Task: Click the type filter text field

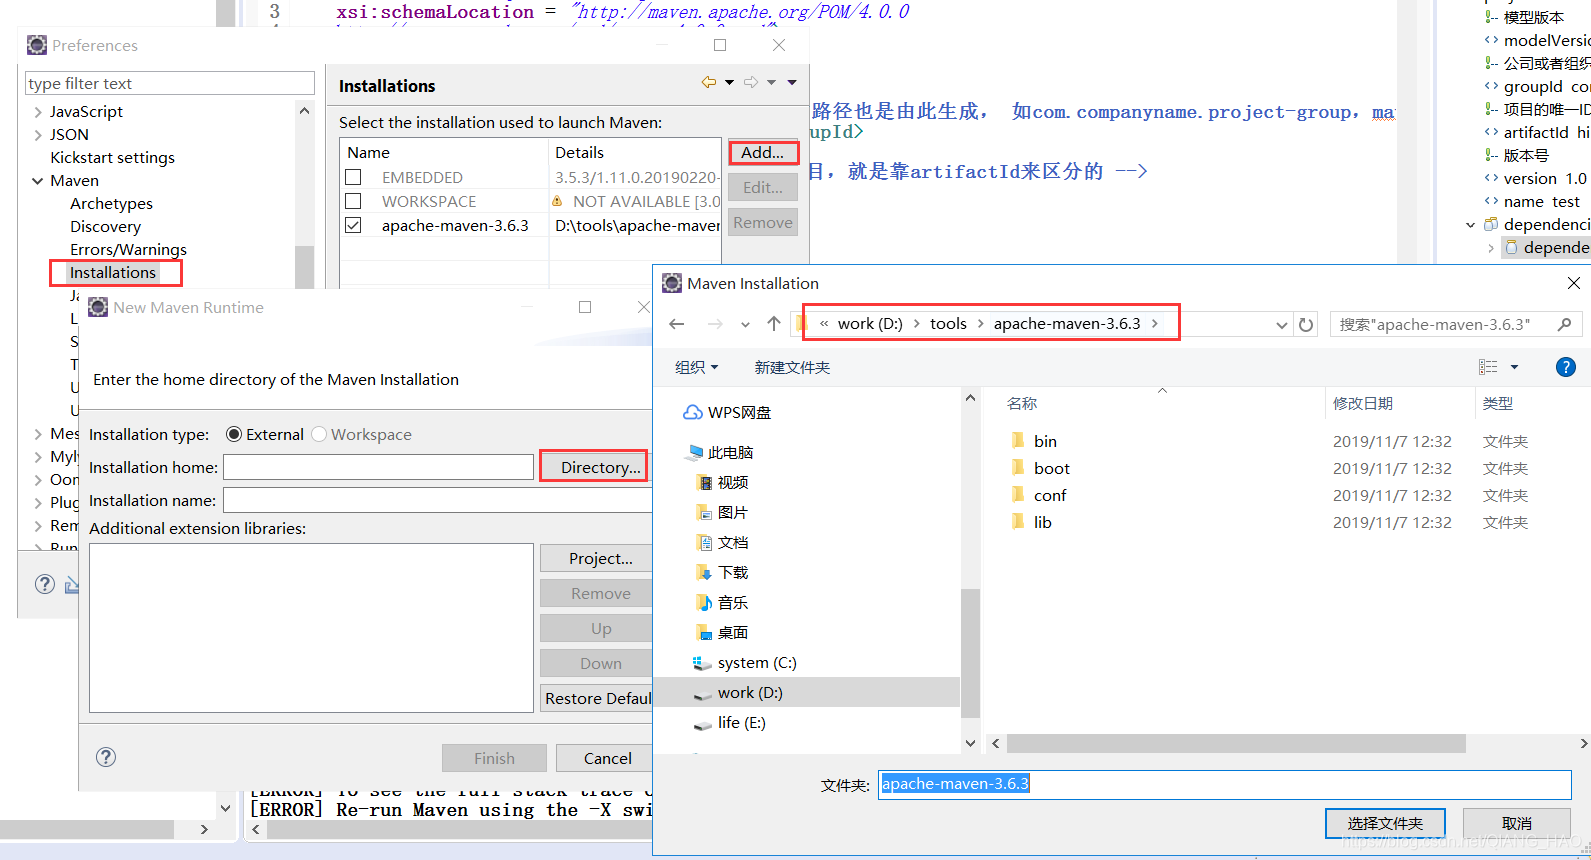Action: [170, 83]
